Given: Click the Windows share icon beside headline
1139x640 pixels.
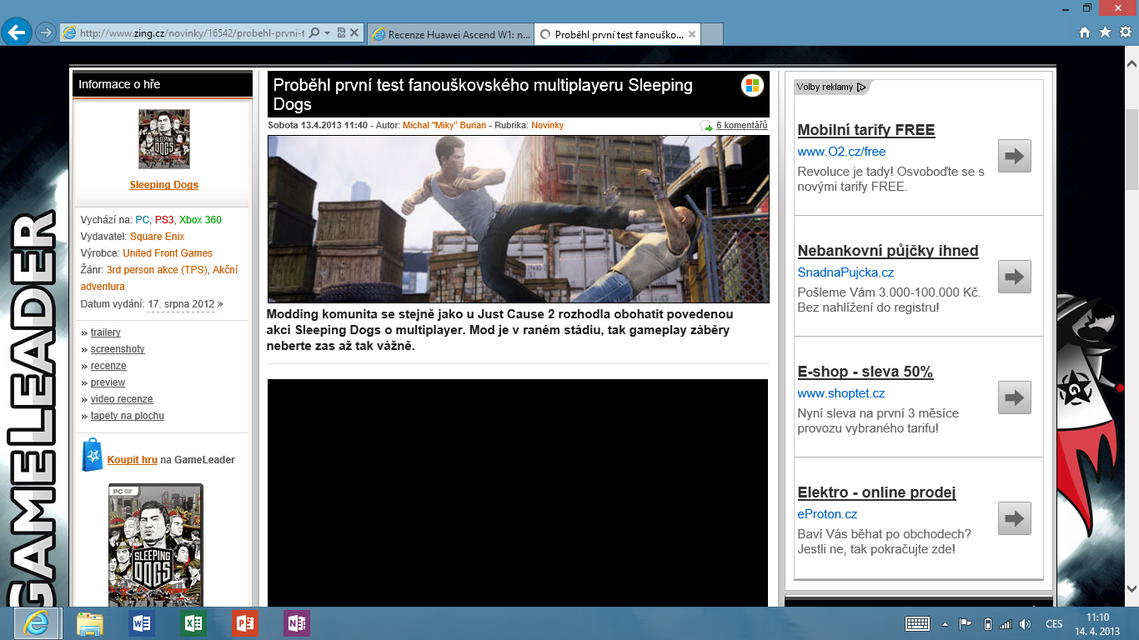Looking at the screenshot, I should tap(752, 86).
